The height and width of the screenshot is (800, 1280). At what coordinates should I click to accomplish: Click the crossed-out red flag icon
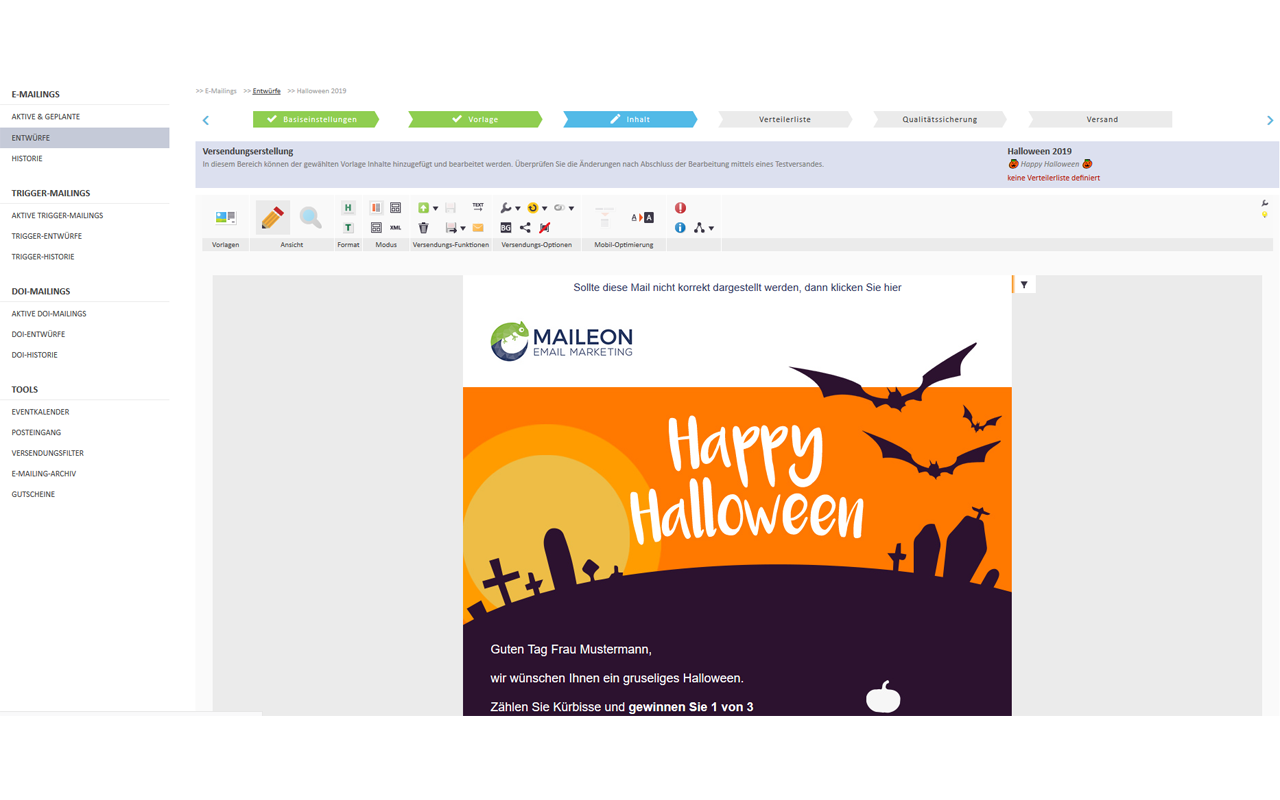point(545,228)
